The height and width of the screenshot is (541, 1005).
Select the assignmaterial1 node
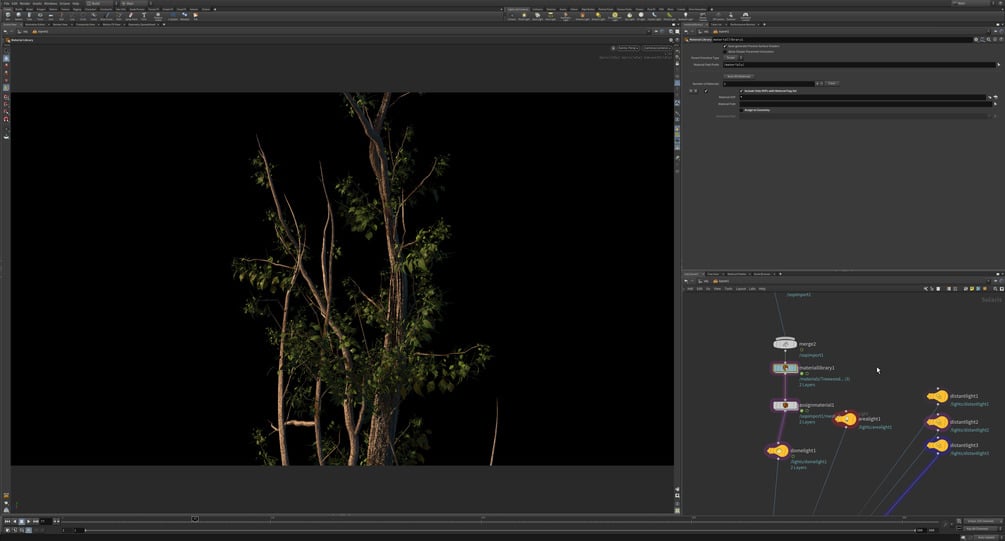pos(785,405)
